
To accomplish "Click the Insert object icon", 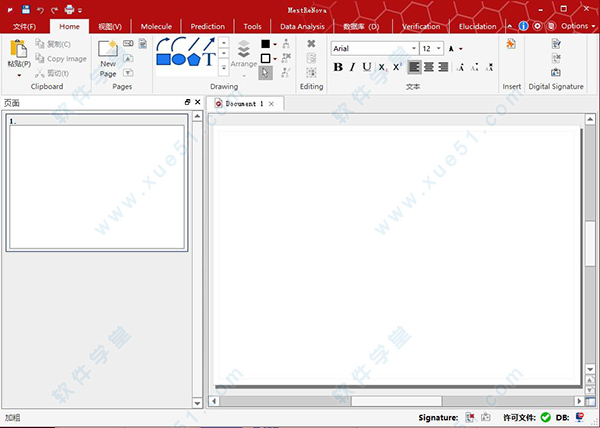I will 511,44.
